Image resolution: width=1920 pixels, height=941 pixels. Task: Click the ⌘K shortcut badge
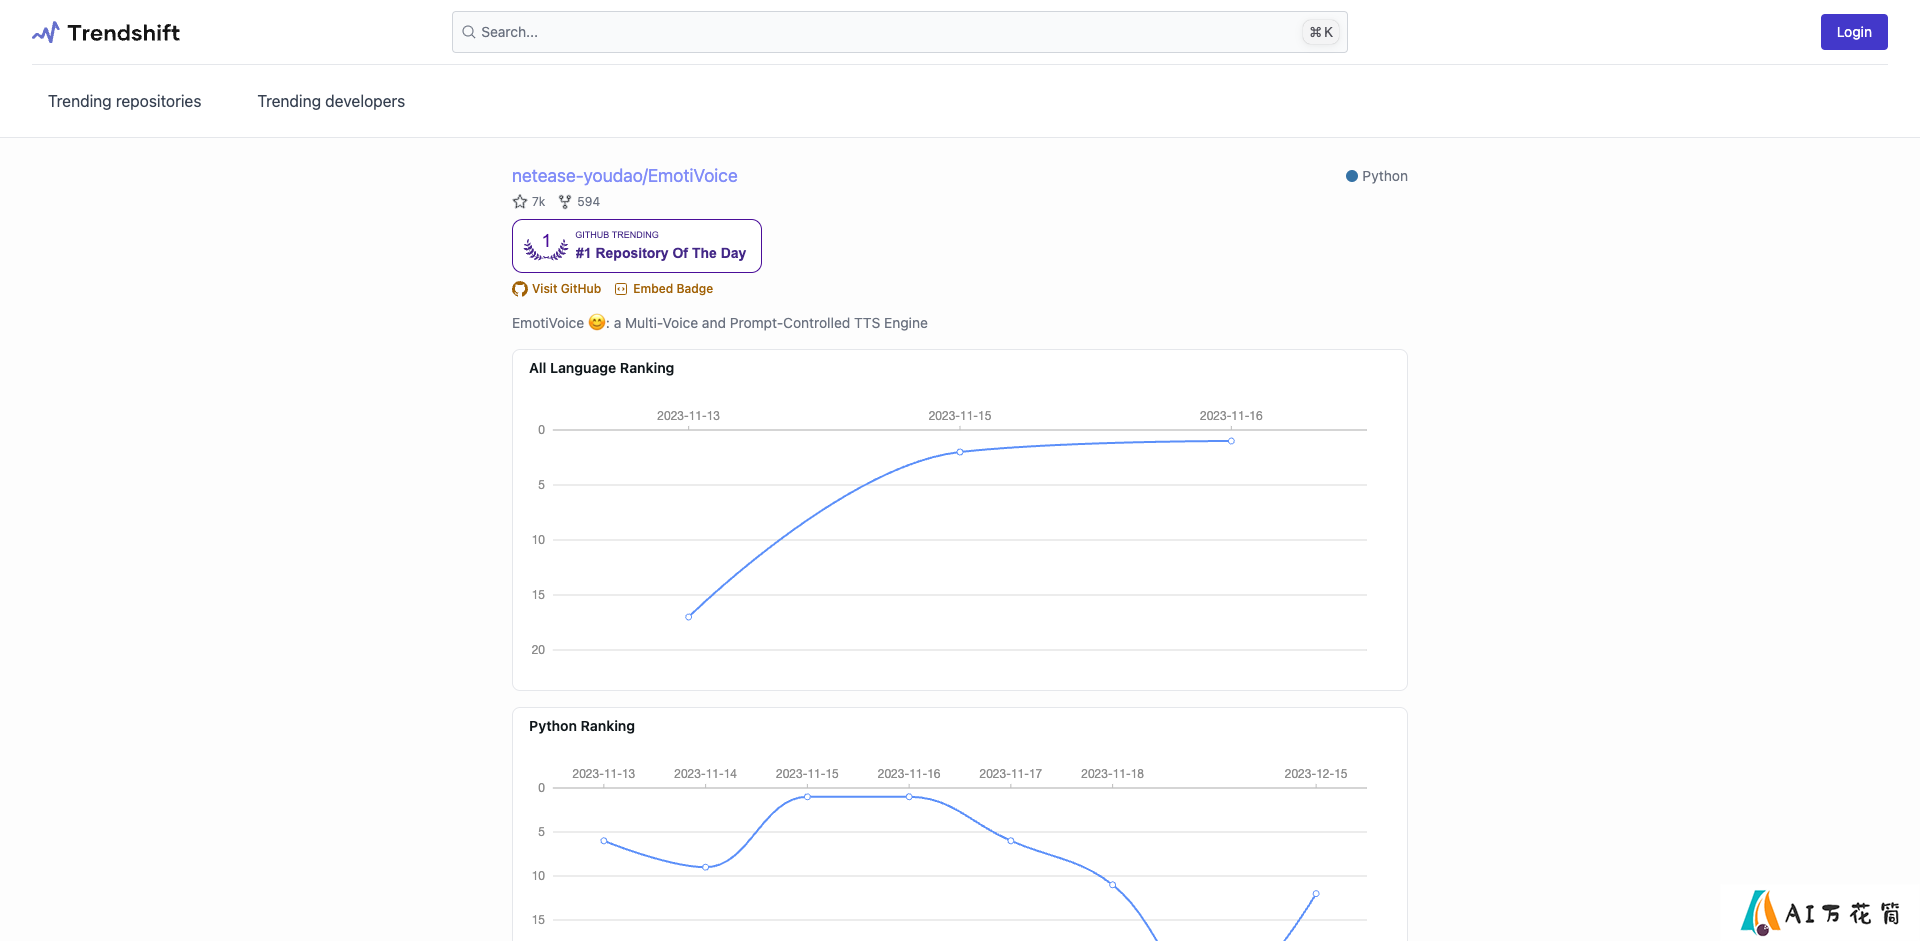[x=1321, y=32]
